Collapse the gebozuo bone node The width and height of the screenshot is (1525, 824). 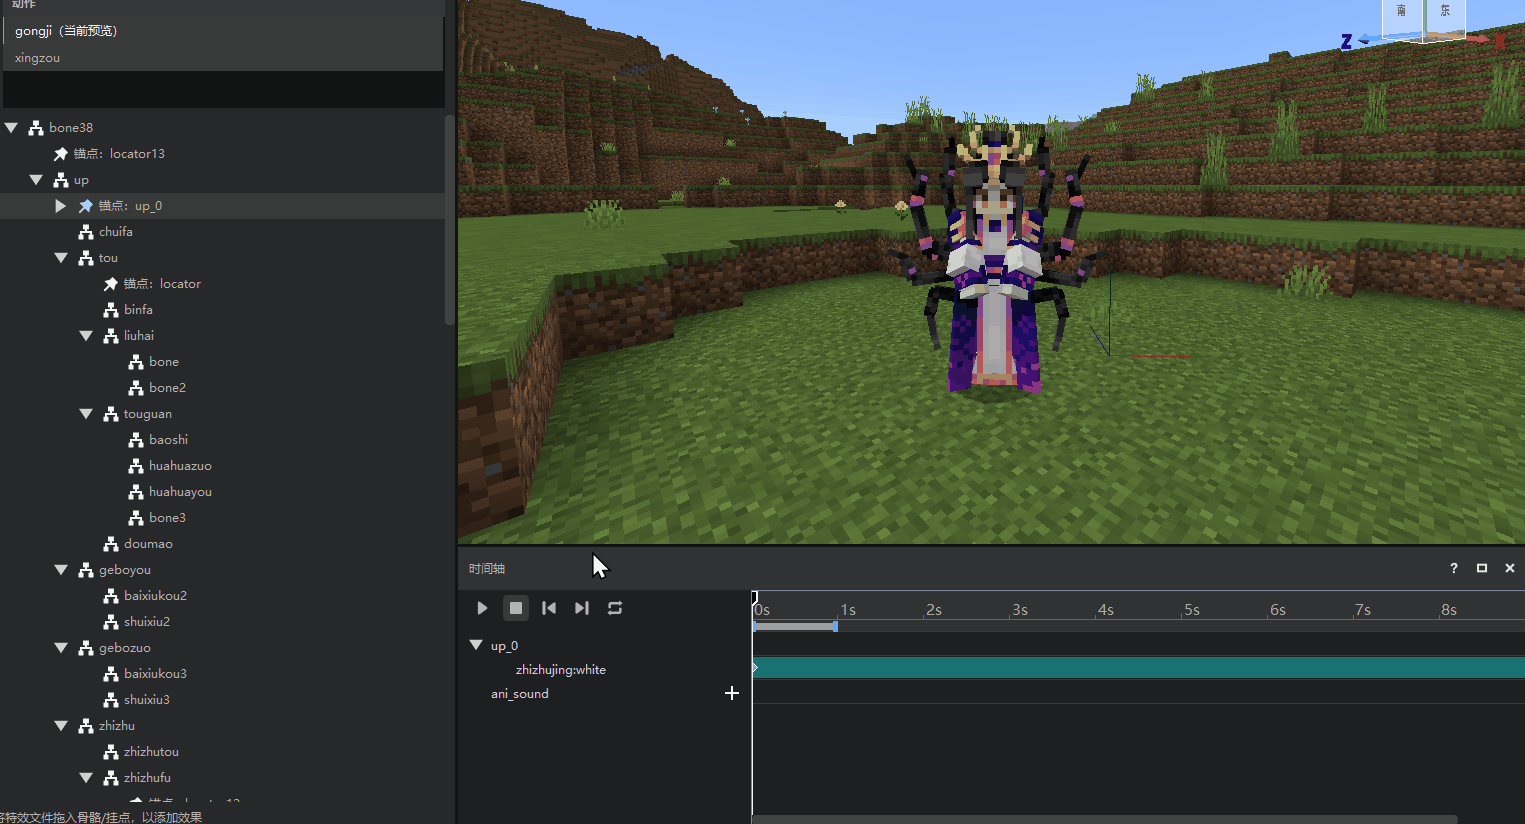tap(61, 648)
